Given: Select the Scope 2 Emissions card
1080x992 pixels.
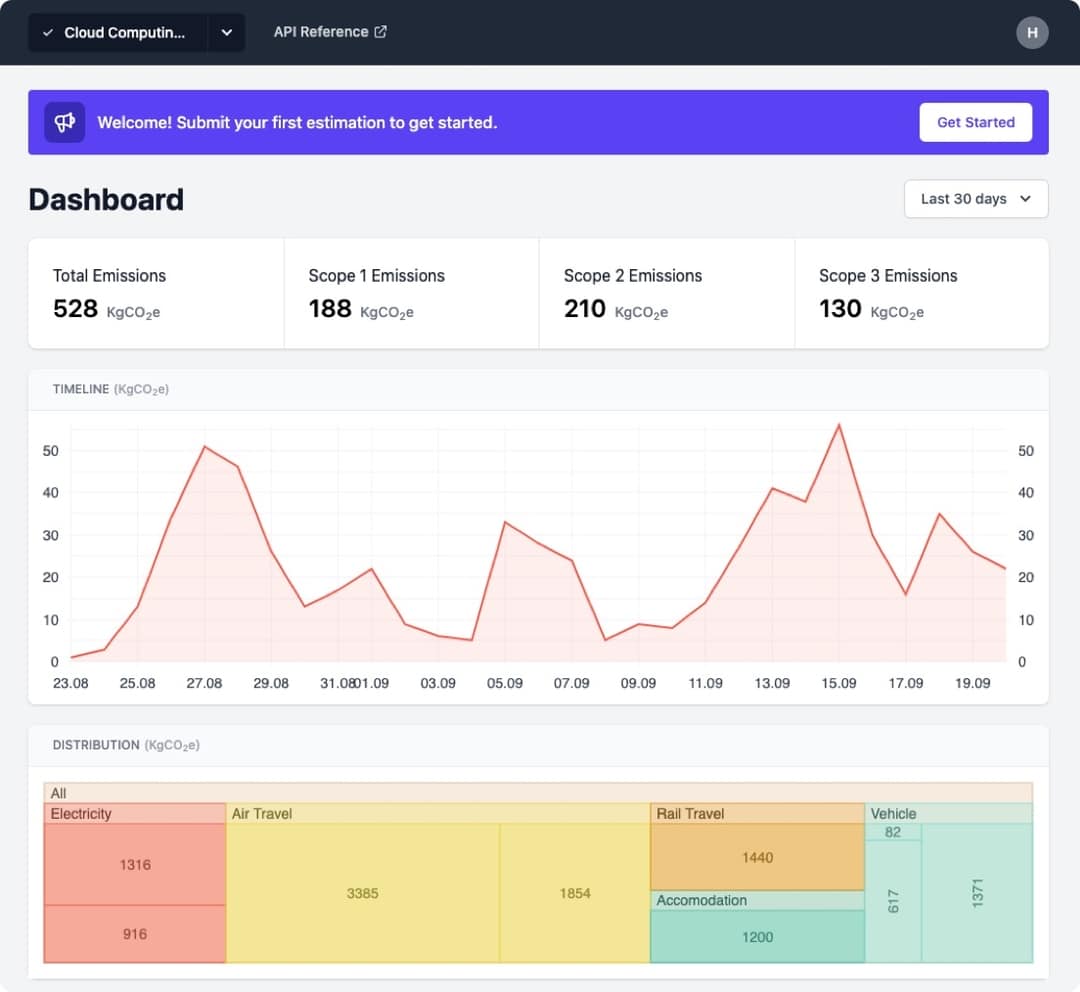Looking at the screenshot, I should [666, 294].
